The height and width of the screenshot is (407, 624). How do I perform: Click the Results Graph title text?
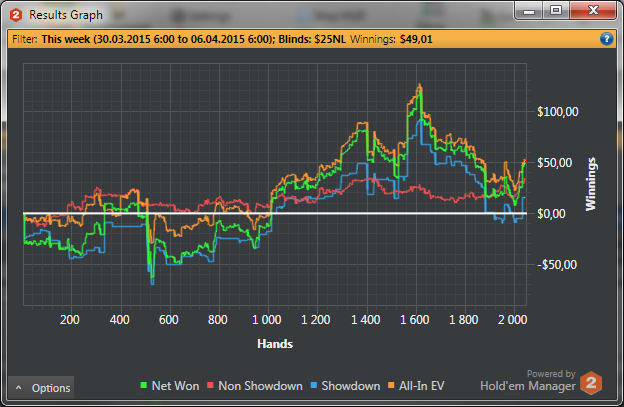click(x=66, y=15)
